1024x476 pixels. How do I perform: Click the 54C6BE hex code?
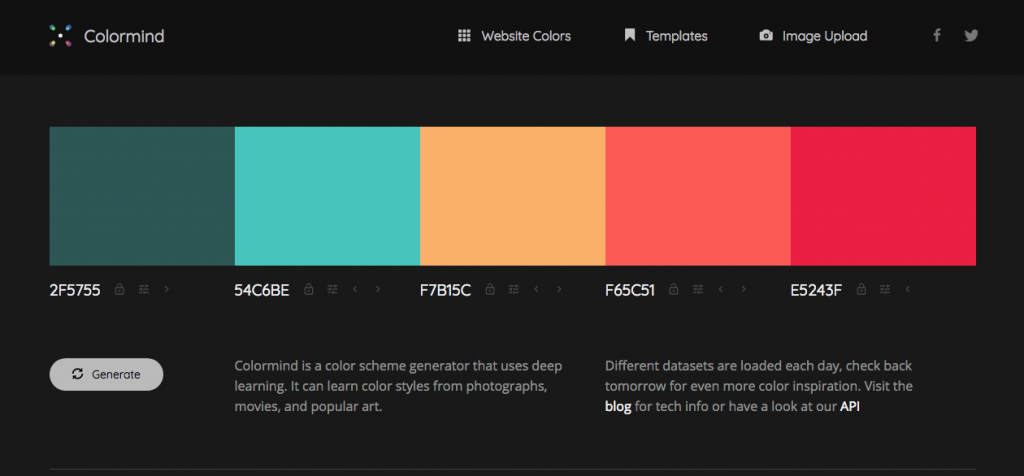tap(262, 290)
